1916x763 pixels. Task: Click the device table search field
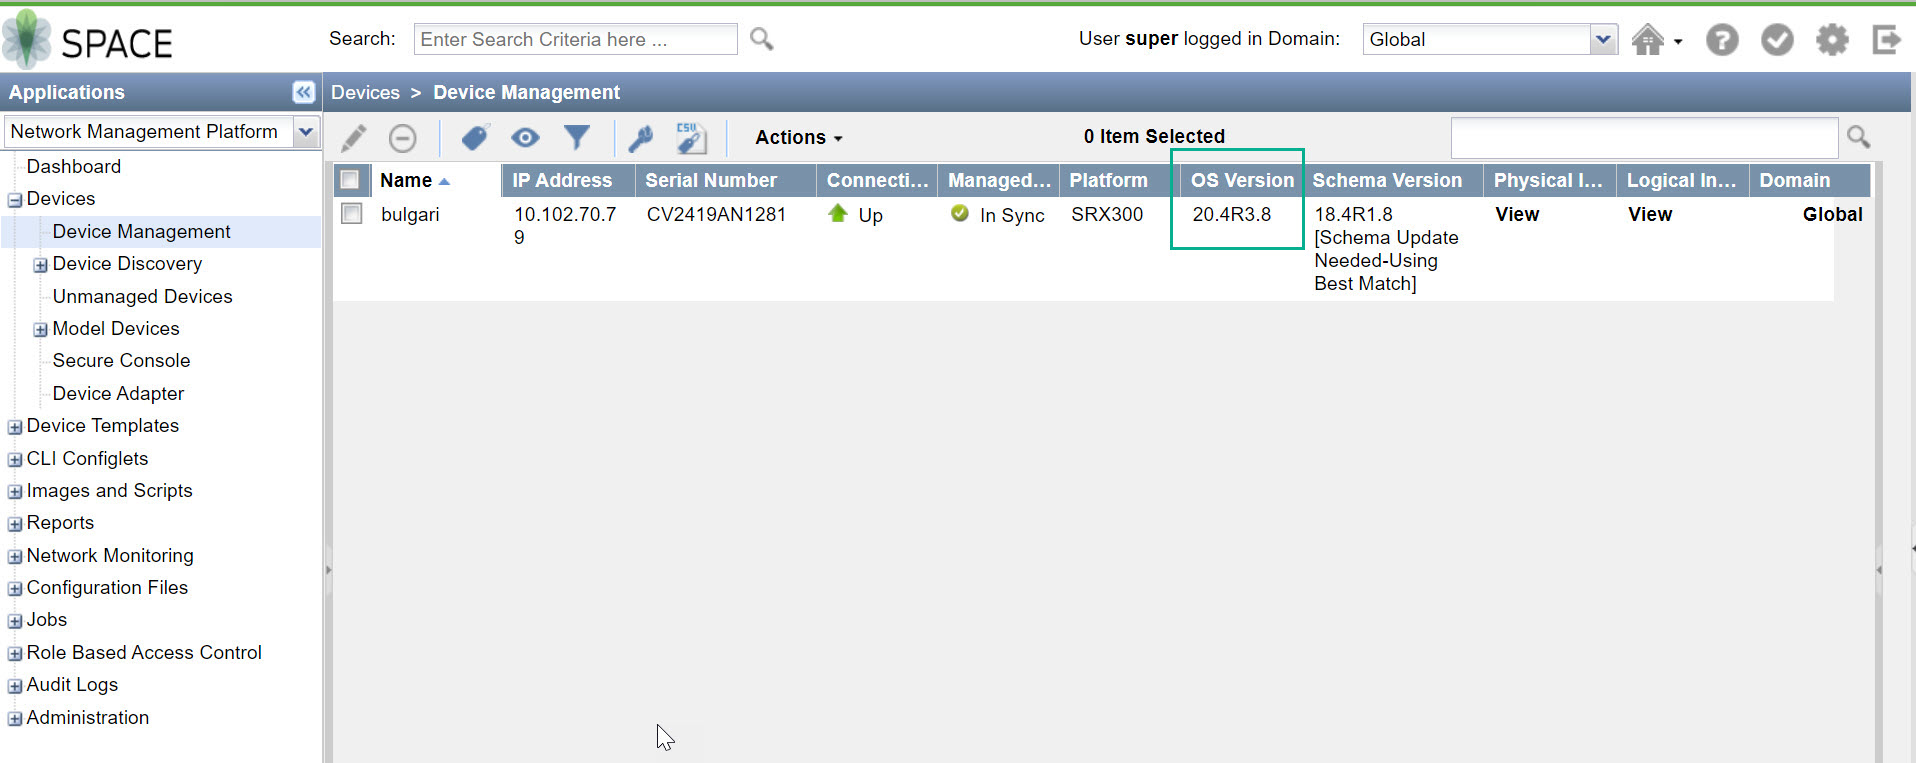coord(1644,137)
